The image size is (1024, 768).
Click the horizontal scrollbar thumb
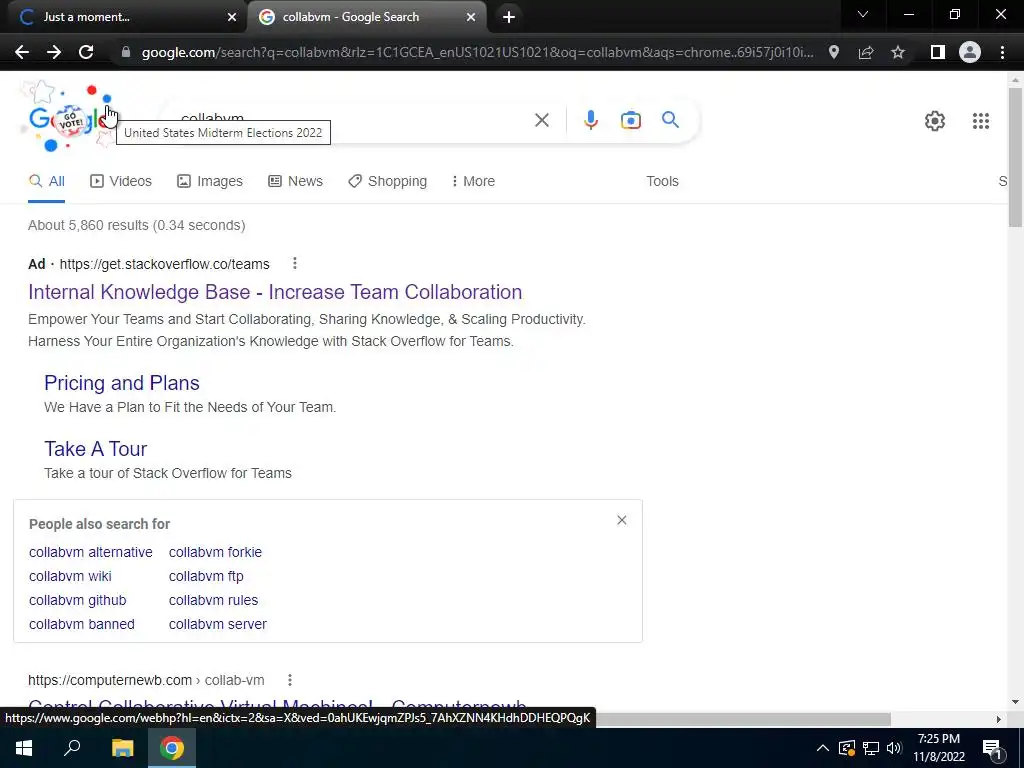(x=743, y=719)
